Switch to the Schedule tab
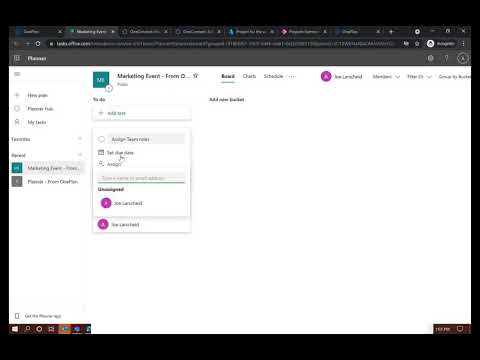The image size is (480, 360). pyautogui.click(x=273, y=76)
